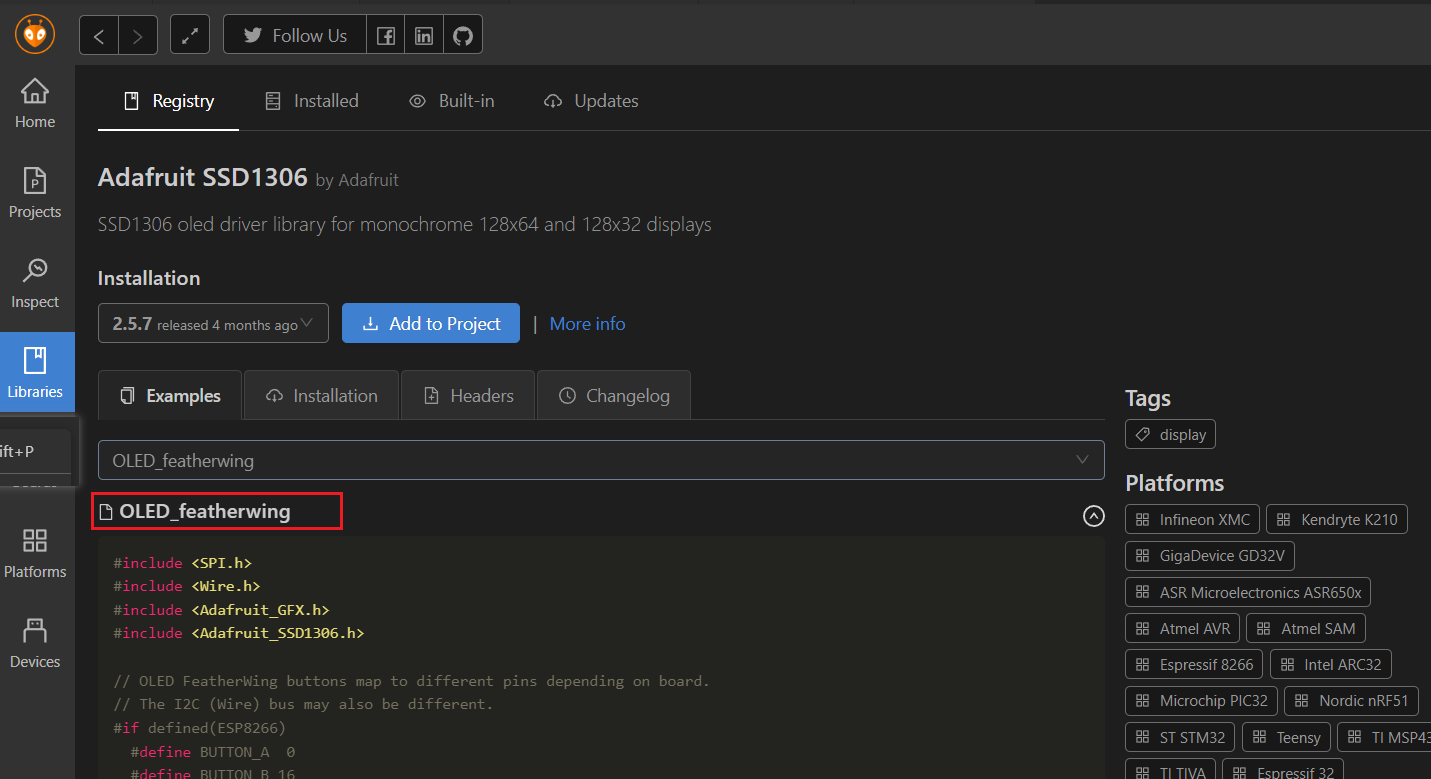Select the Headers tab
The height and width of the screenshot is (779, 1431).
(x=468, y=396)
